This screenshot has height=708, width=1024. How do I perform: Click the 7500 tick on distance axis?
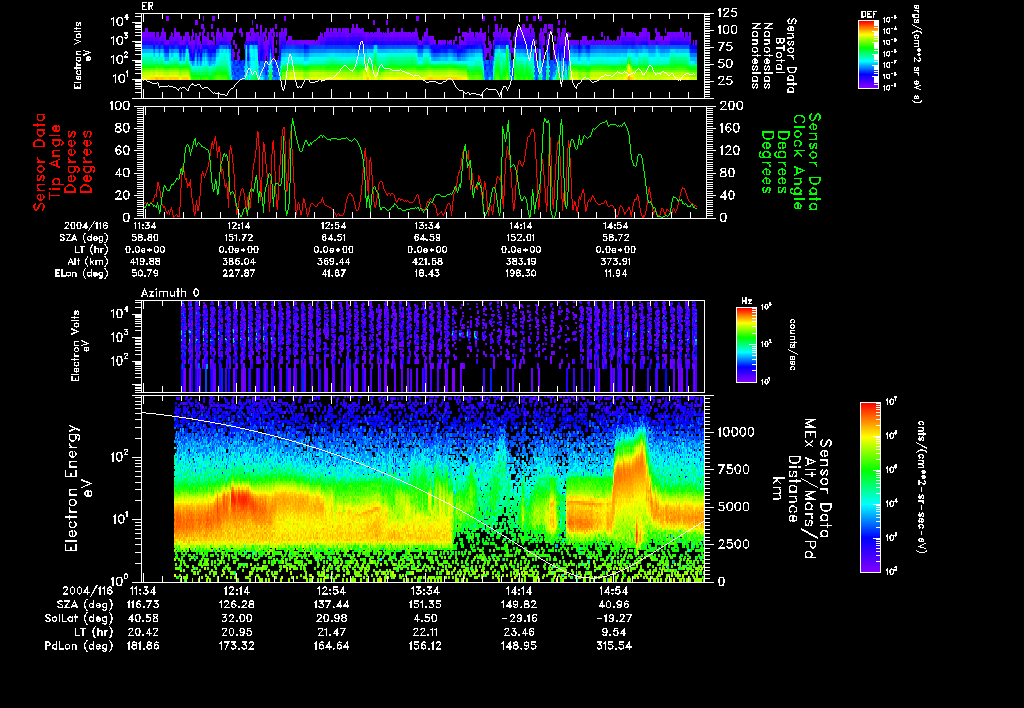tap(733, 470)
